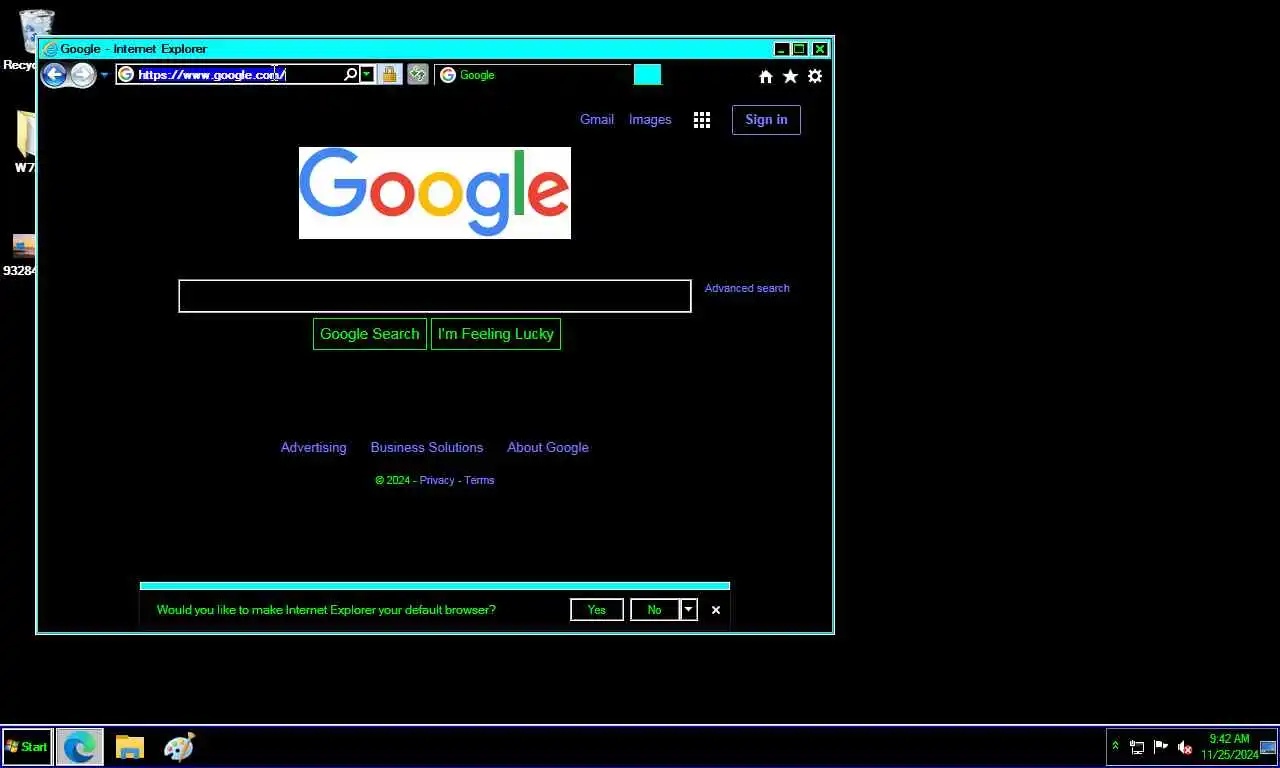Viewport: 1280px width, 768px height.
Task: Open Favorites with the star icon
Action: pyautogui.click(x=790, y=76)
